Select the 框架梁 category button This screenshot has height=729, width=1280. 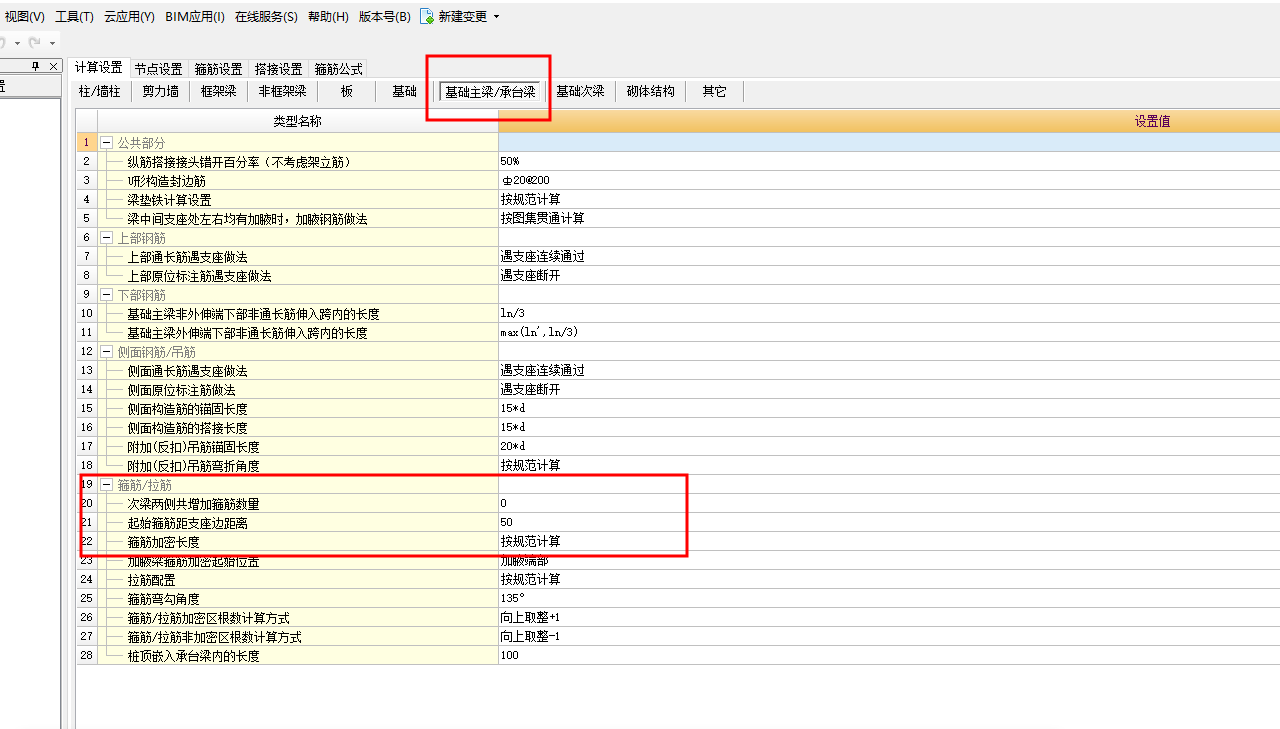[218, 91]
